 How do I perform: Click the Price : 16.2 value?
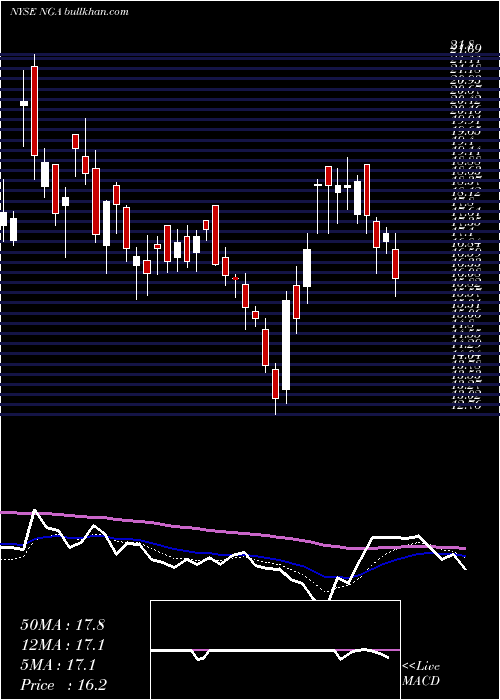point(64,685)
